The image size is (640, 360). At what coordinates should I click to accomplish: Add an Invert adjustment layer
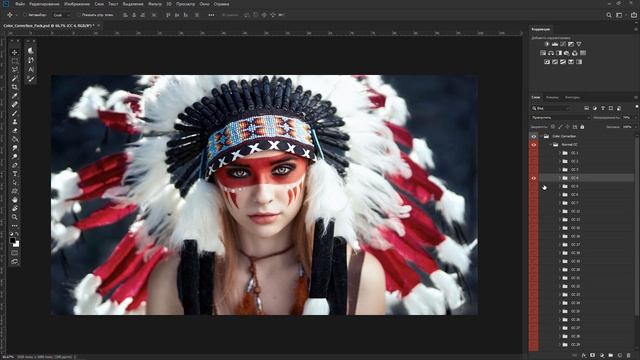pos(547,62)
